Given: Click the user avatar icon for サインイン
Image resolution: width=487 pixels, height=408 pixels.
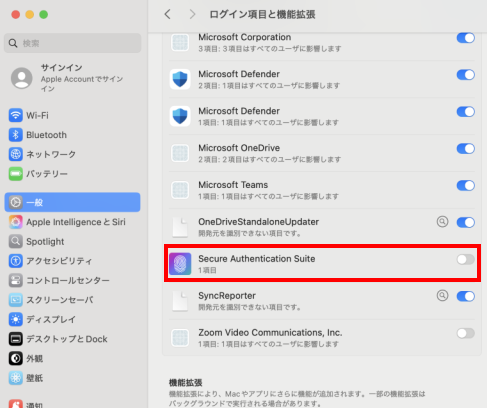Looking at the screenshot, I should pos(22,78).
